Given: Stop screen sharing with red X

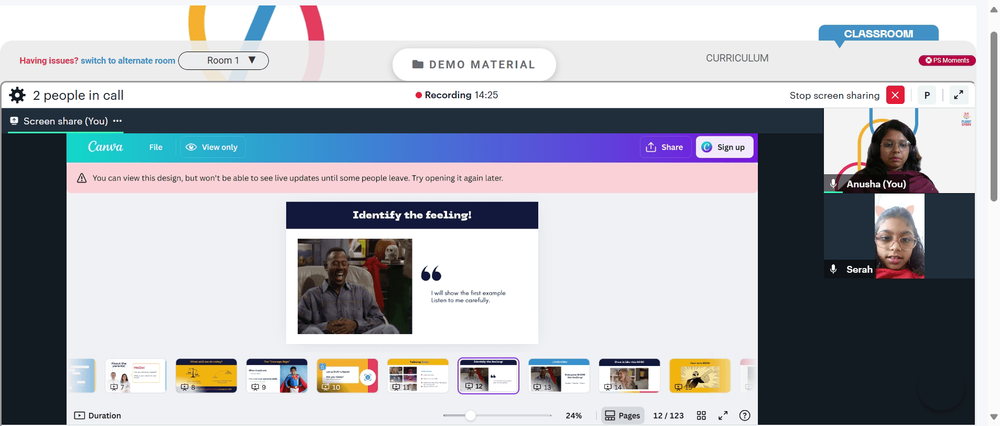Looking at the screenshot, I should 895,96.
